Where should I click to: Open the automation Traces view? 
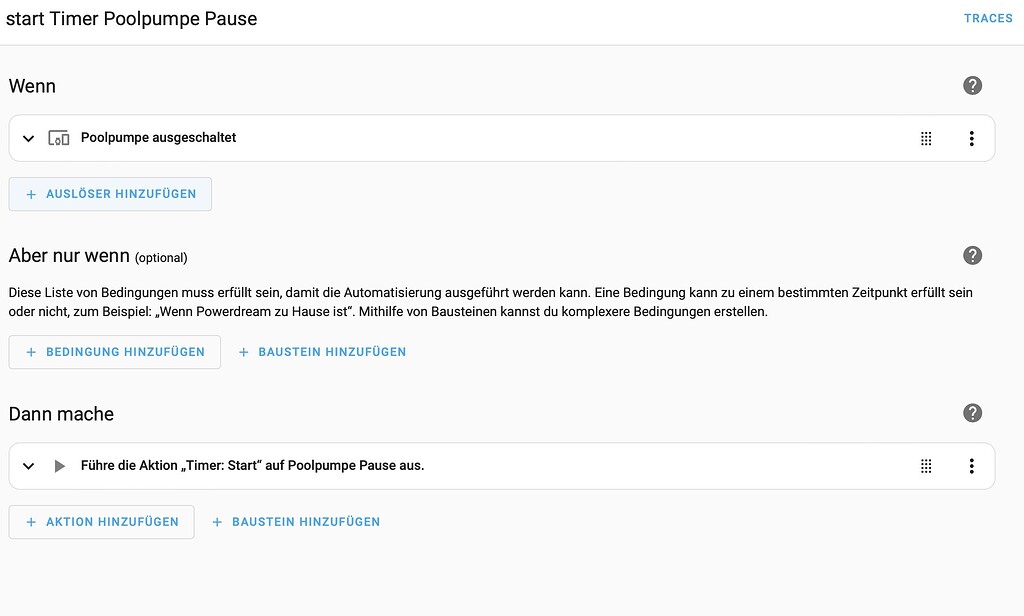(x=988, y=18)
